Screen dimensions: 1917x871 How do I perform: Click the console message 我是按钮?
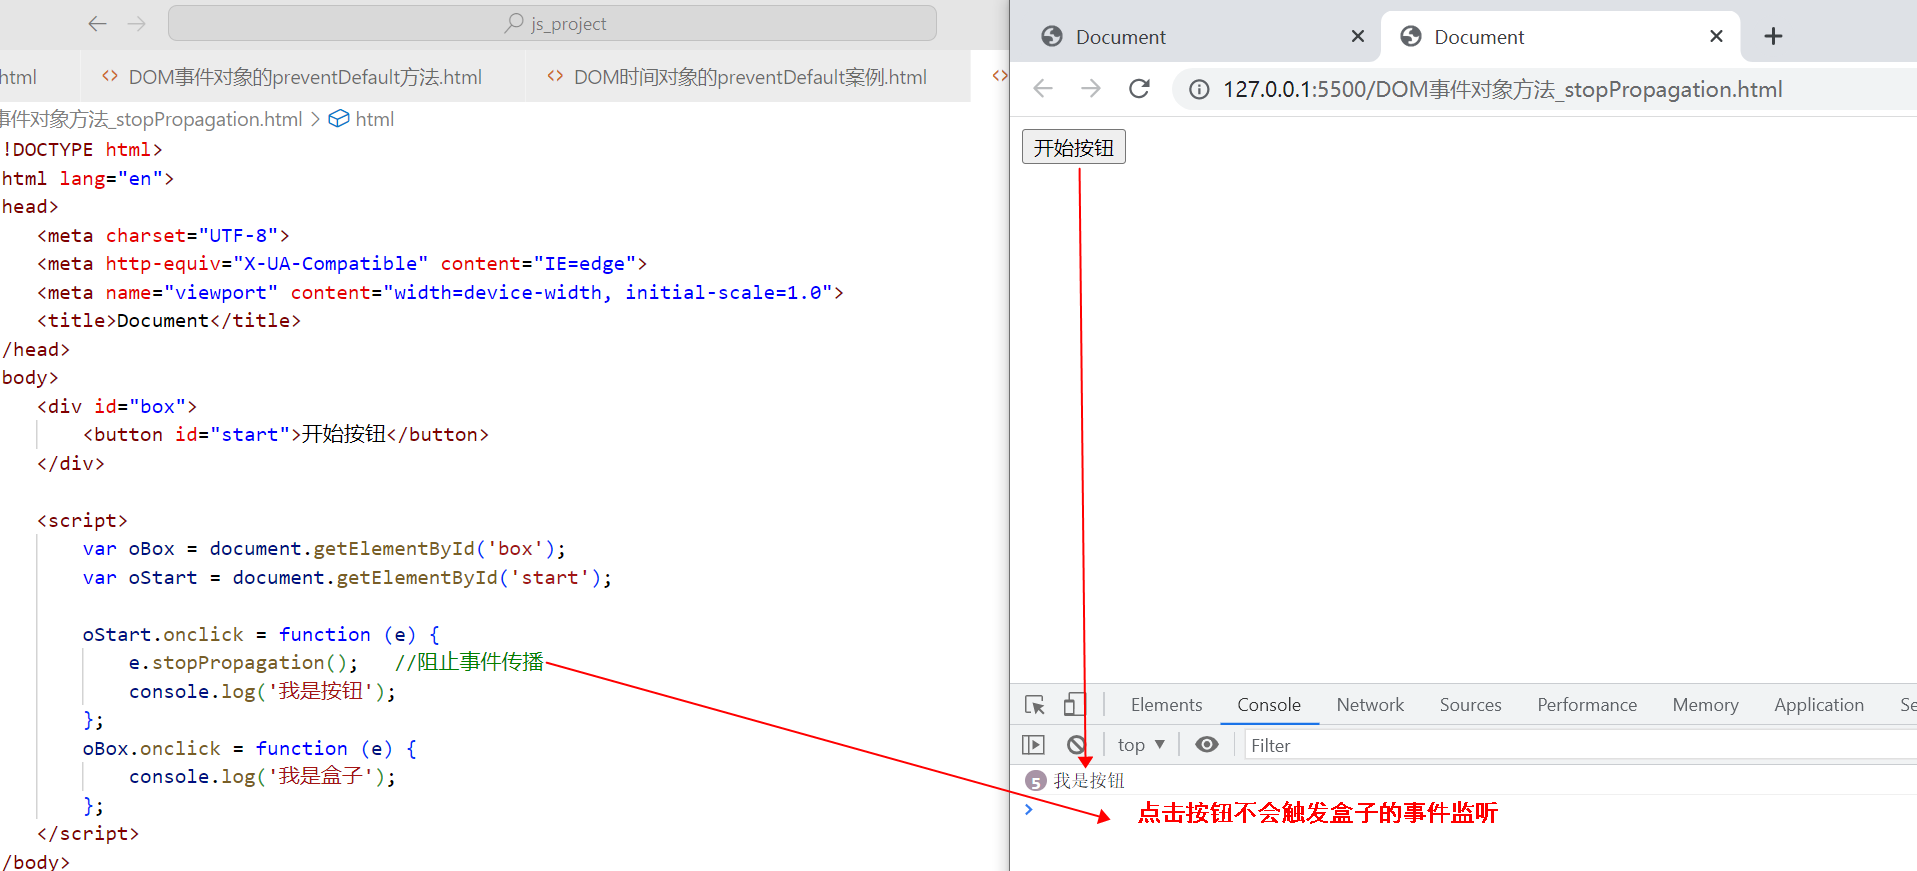(1089, 781)
